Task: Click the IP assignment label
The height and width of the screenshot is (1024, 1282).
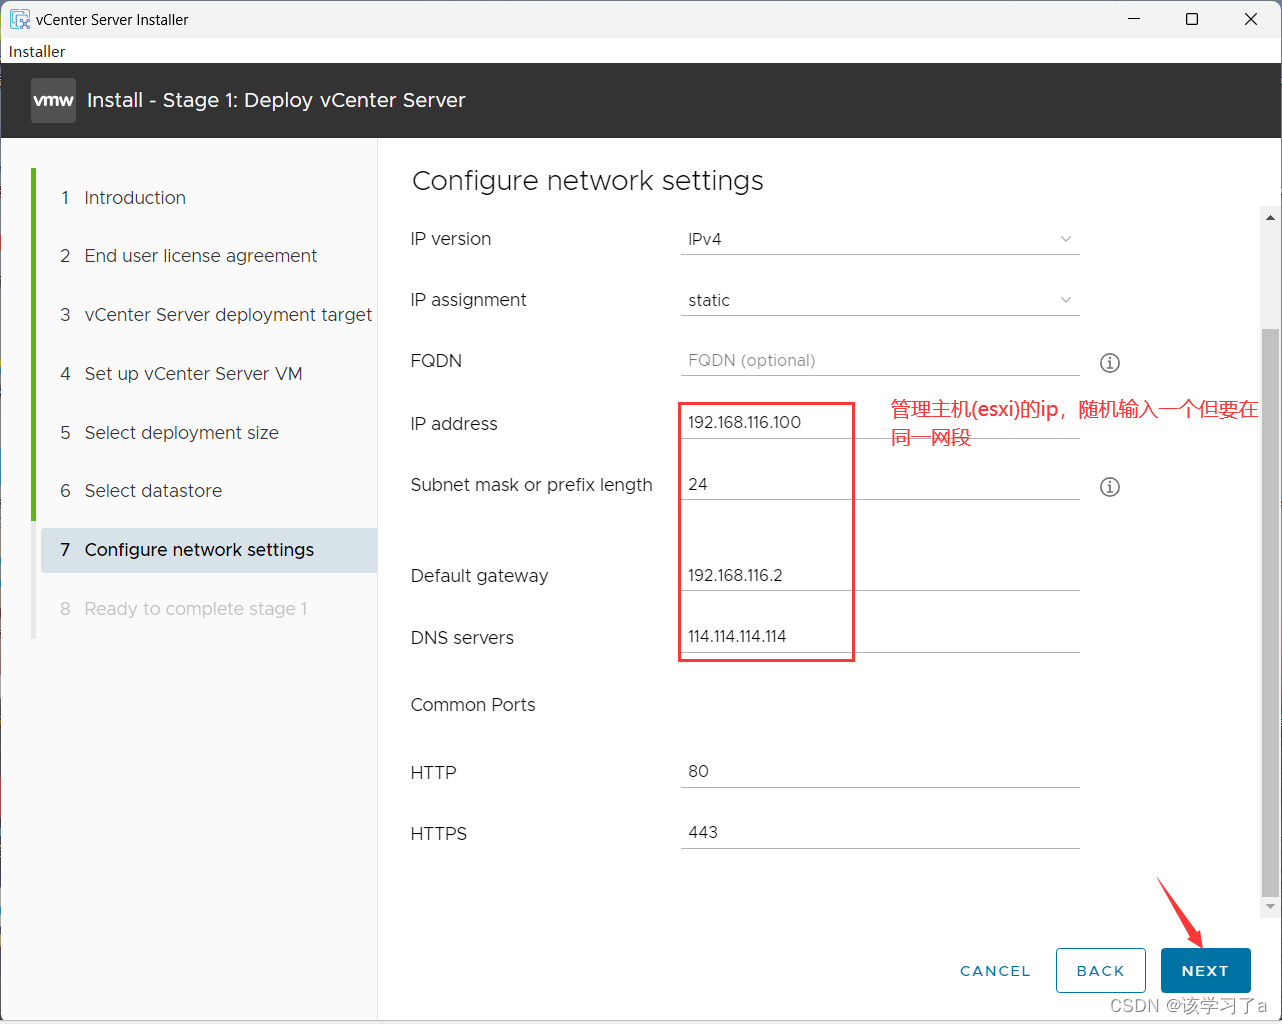Action: pos(468,300)
